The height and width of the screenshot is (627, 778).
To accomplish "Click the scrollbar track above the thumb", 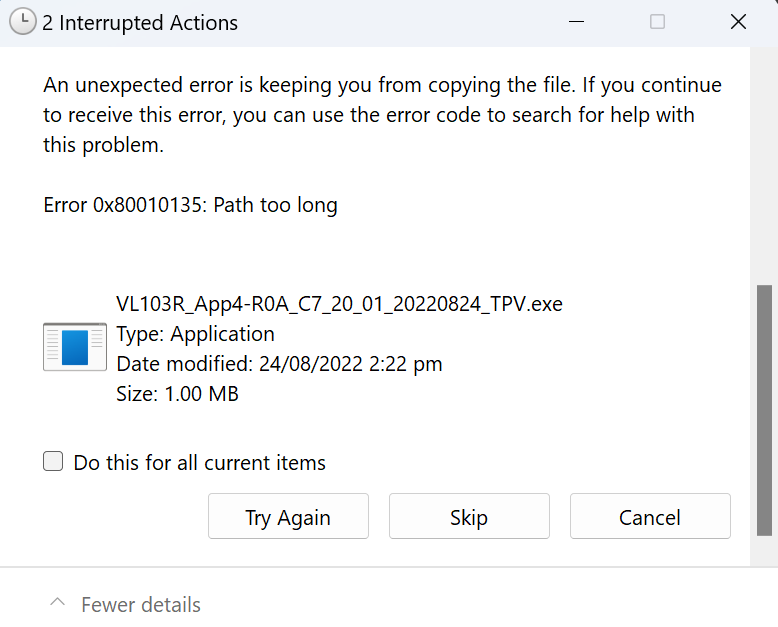I will pos(764,164).
